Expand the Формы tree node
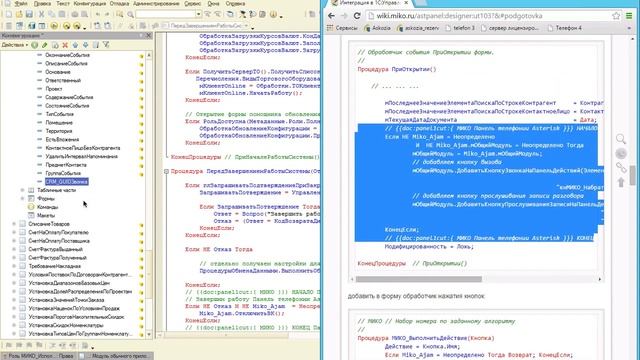Image resolution: width=640 pixels, height=360 pixels. pyautogui.click(x=22, y=198)
